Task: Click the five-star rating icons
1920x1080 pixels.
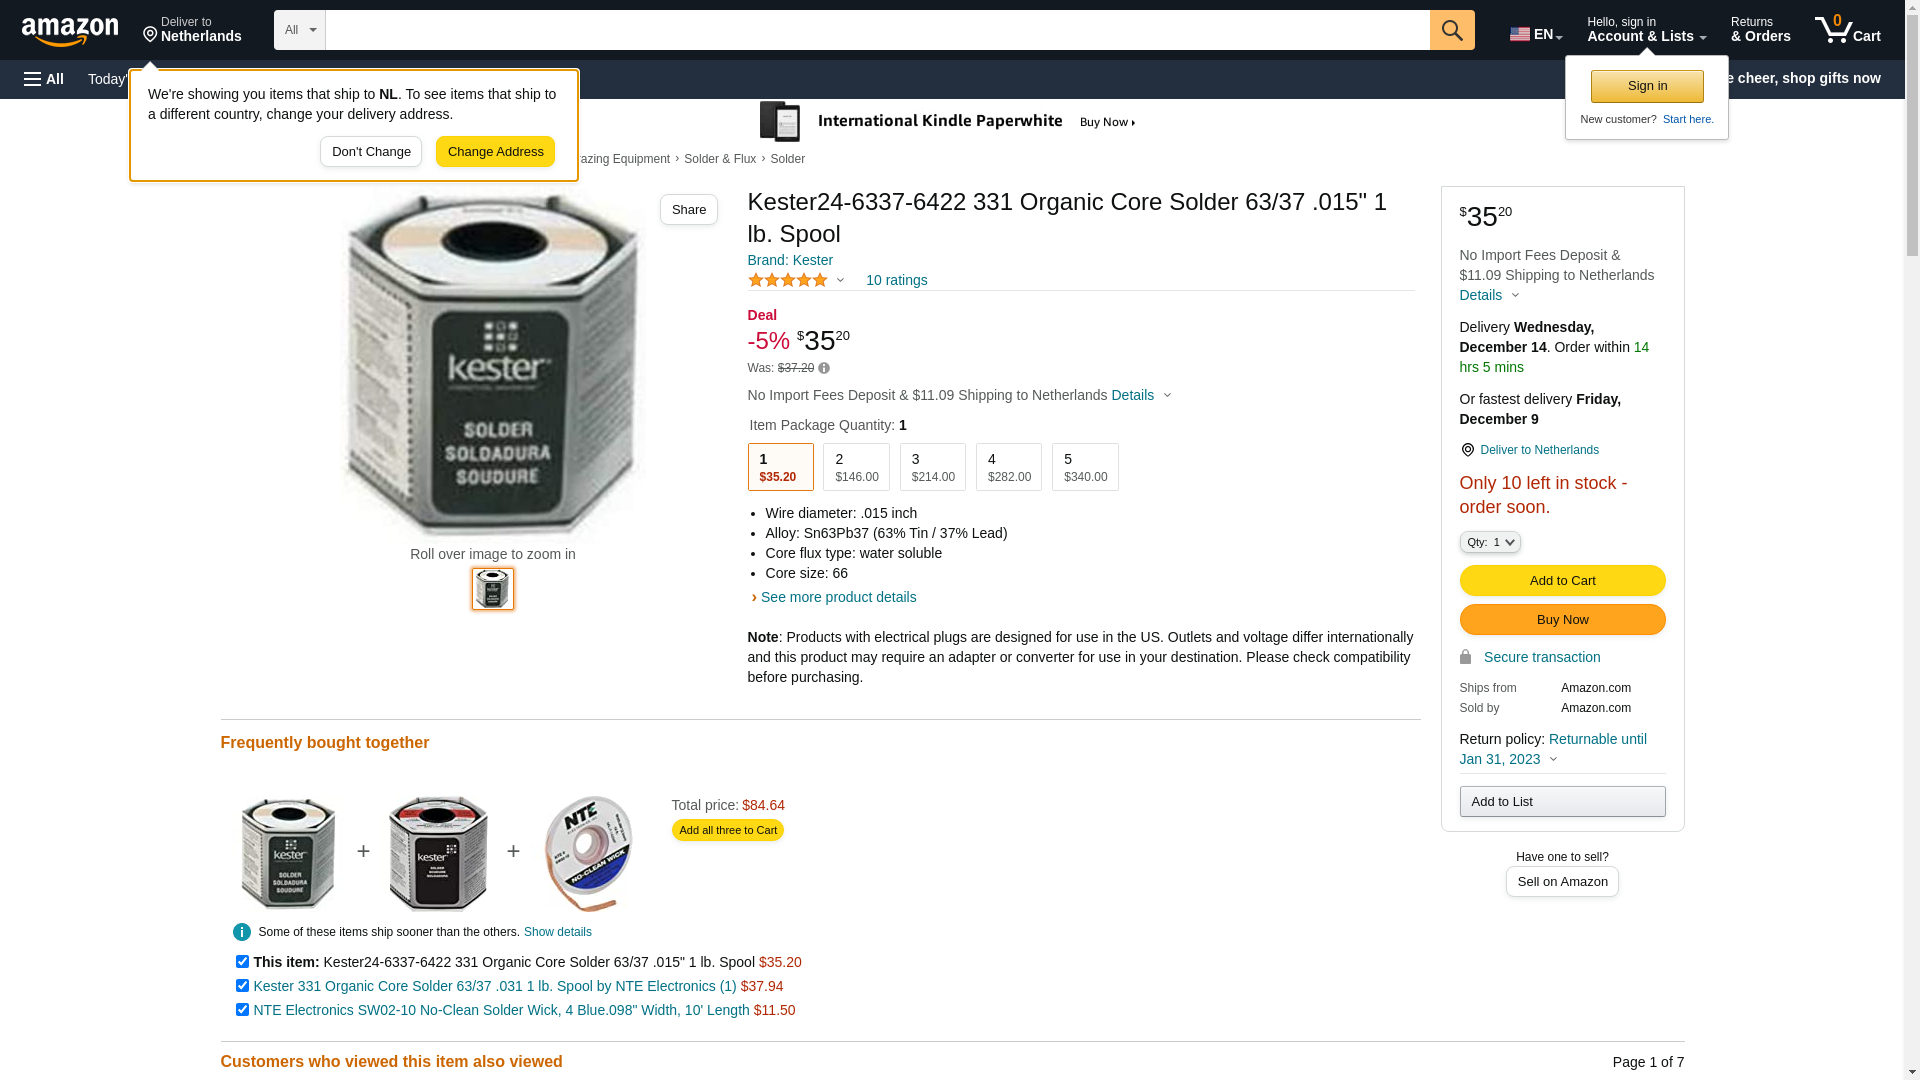Action: [788, 280]
